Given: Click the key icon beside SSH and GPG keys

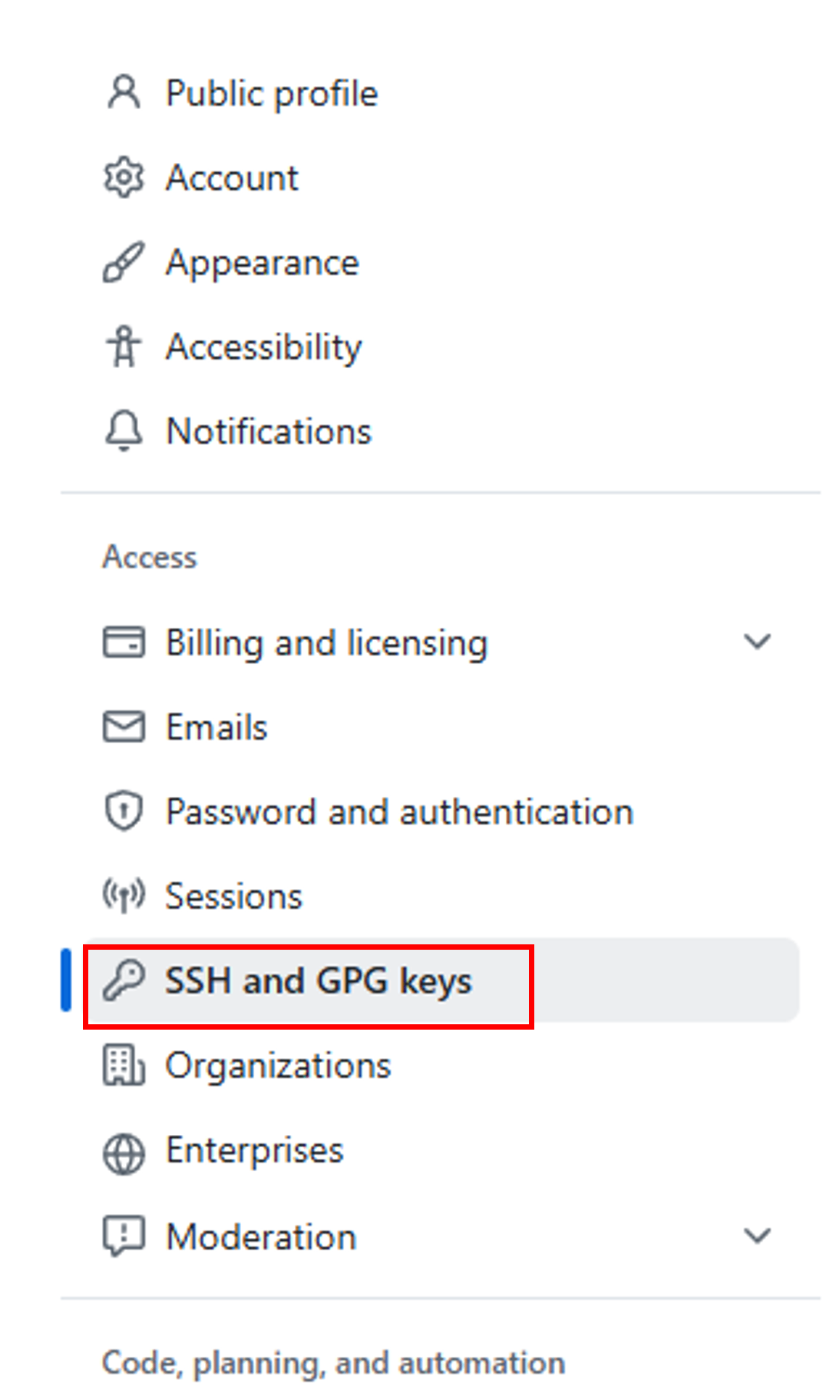Looking at the screenshot, I should tap(124, 982).
